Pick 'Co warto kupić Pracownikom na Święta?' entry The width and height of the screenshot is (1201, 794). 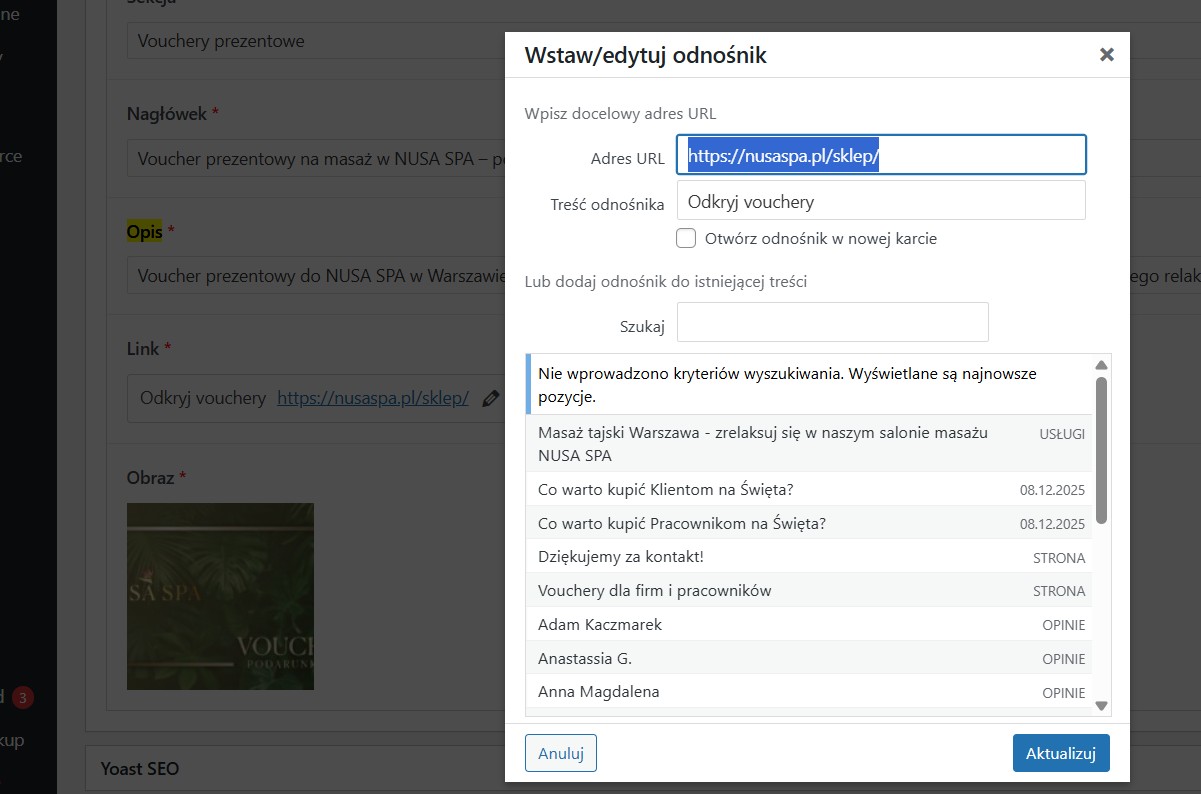[x=682, y=523]
